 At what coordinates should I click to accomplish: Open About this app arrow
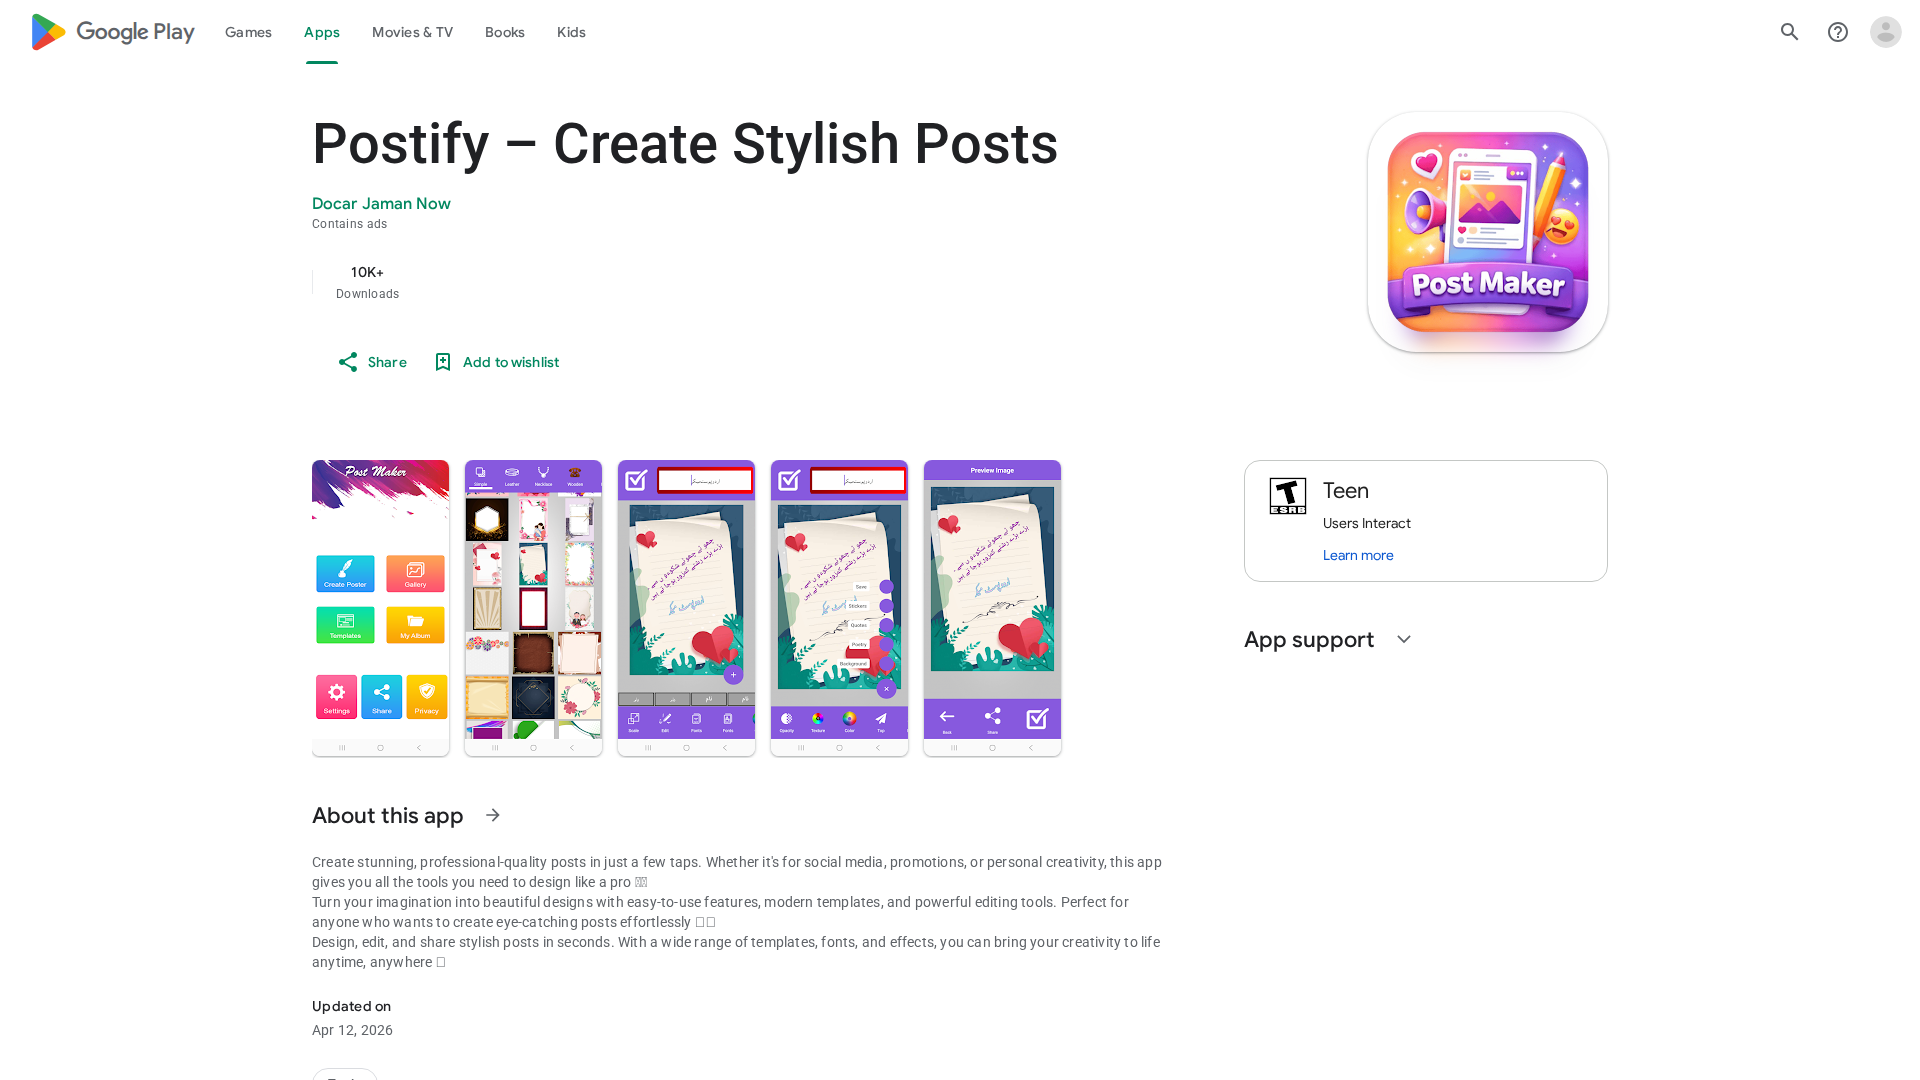coord(493,816)
